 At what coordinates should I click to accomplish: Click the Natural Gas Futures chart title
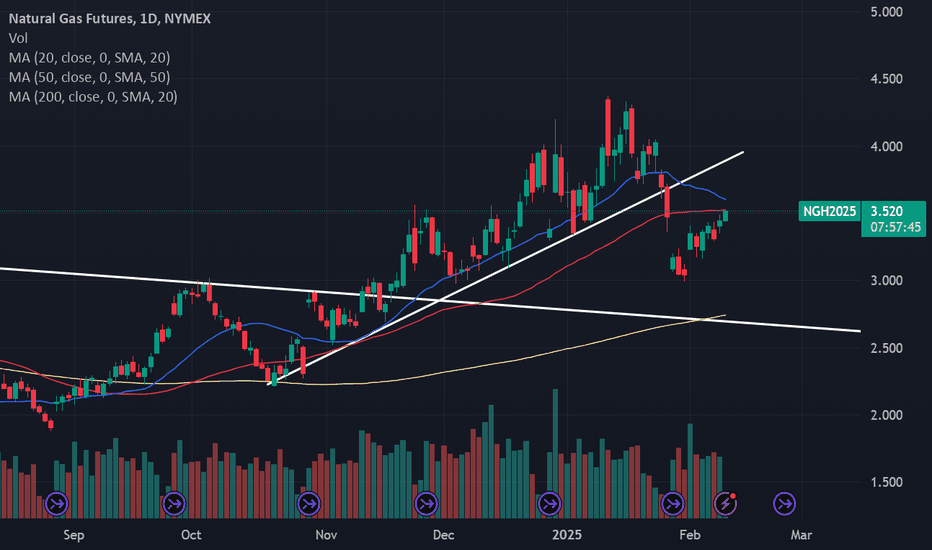pyautogui.click(x=109, y=18)
